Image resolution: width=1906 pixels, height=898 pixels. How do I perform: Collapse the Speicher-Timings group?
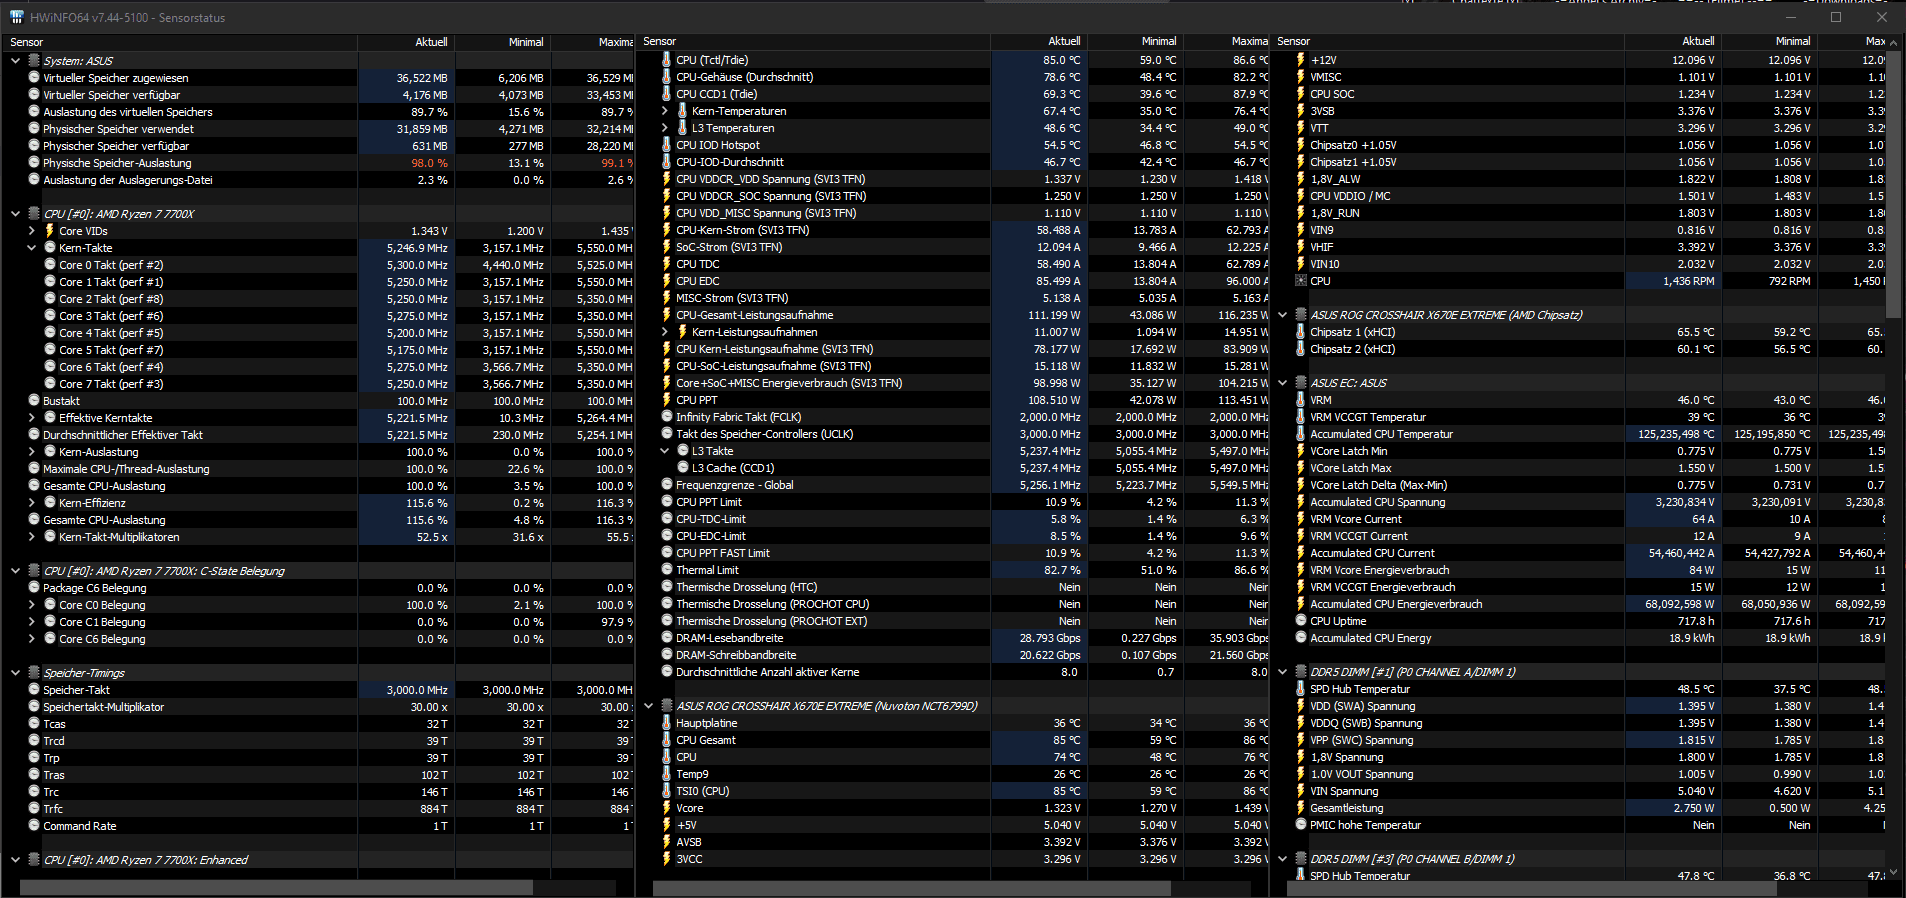(x=15, y=673)
